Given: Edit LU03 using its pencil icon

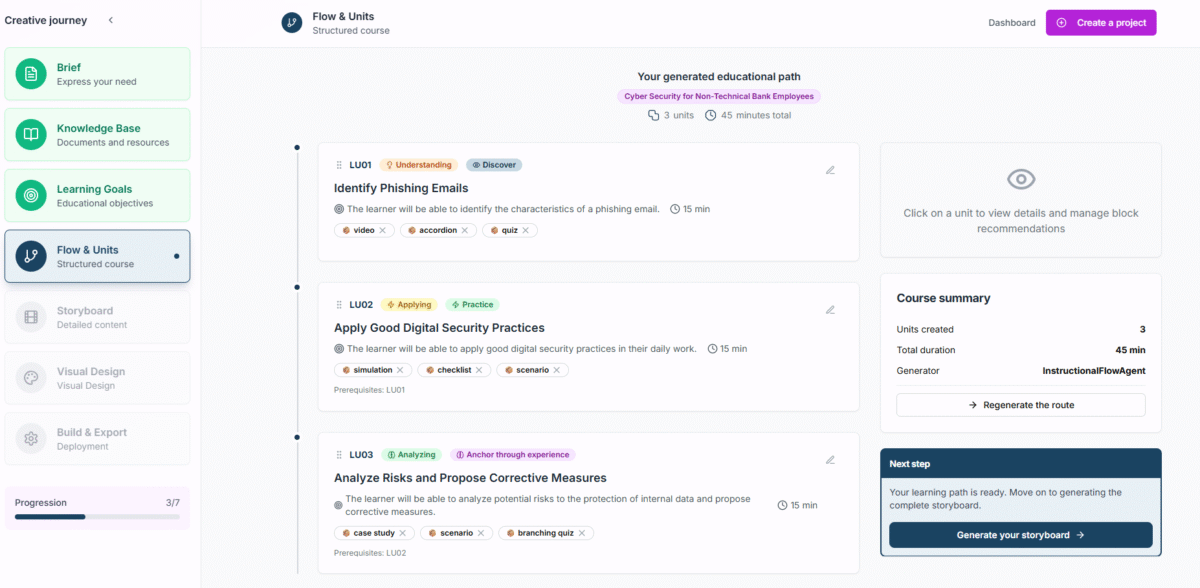Looking at the screenshot, I should (830, 460).
